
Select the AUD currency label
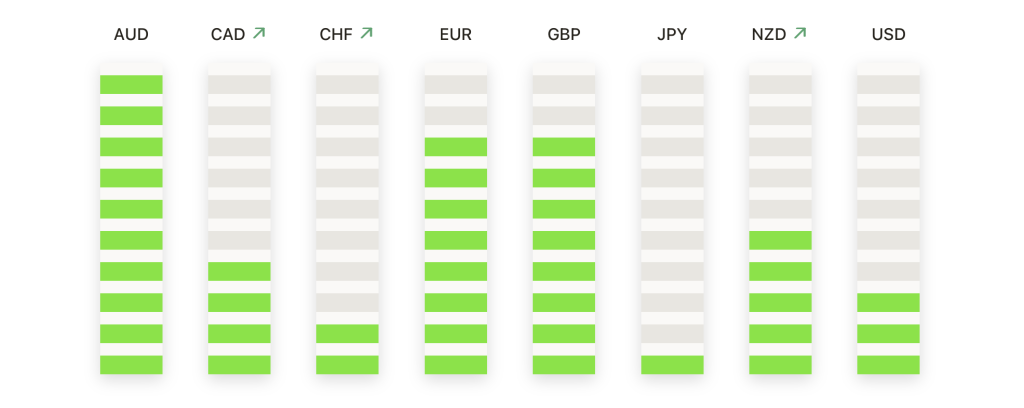131,35
